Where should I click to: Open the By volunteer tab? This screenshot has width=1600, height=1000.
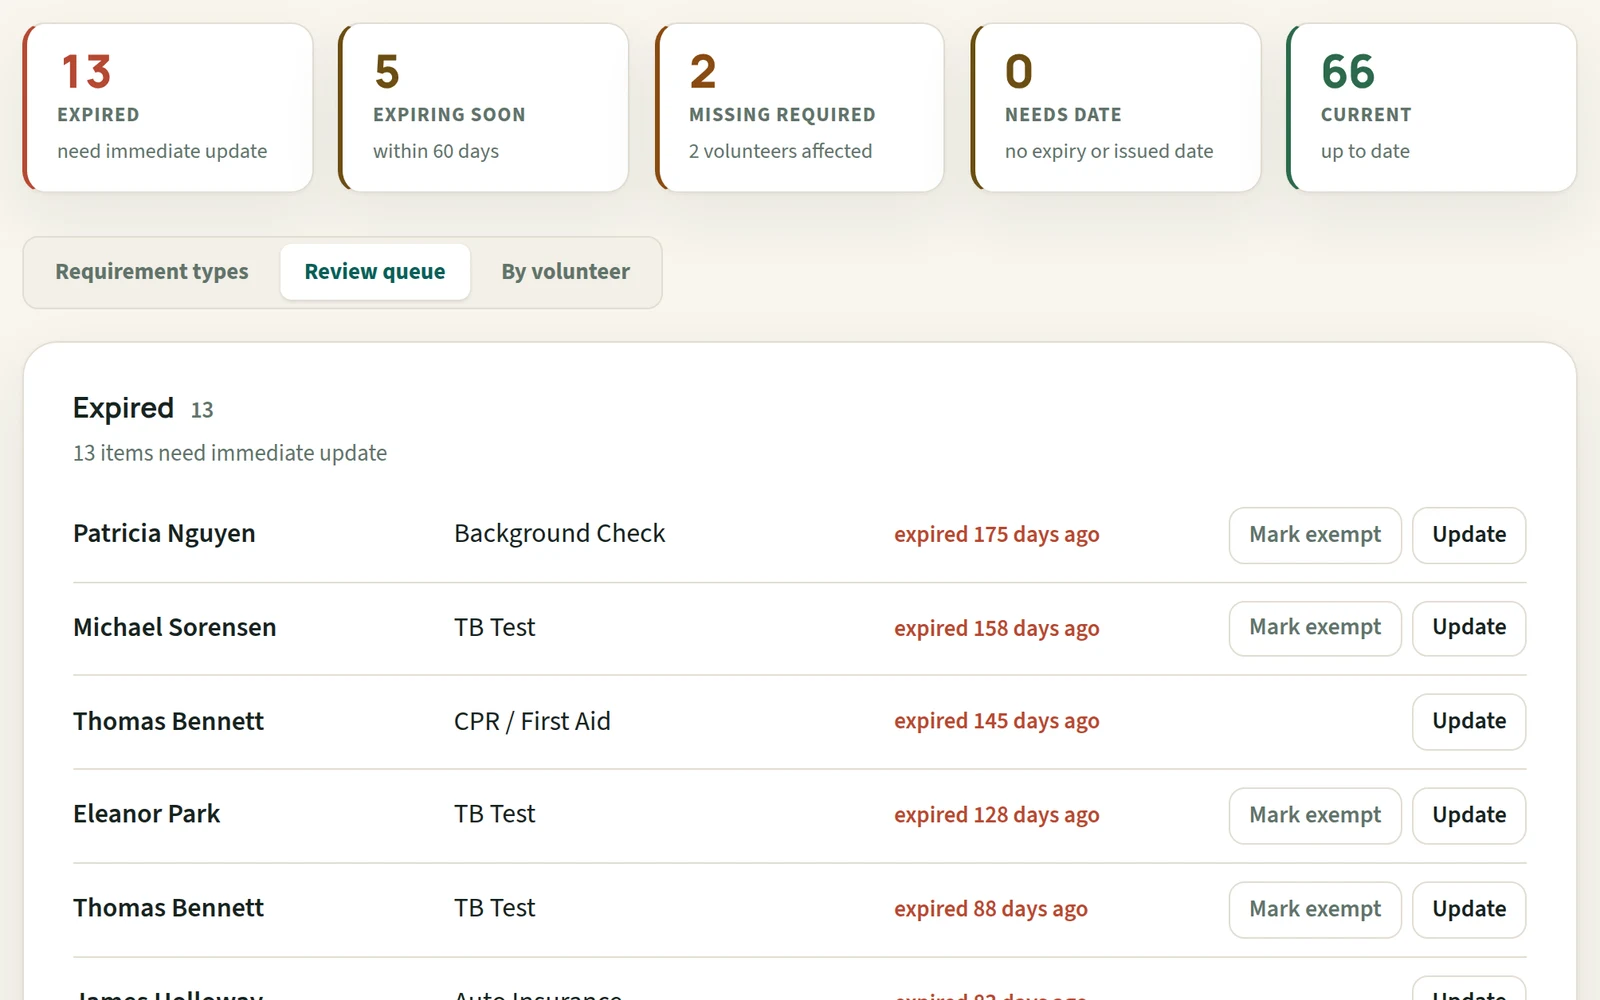[x=565, y=272]
